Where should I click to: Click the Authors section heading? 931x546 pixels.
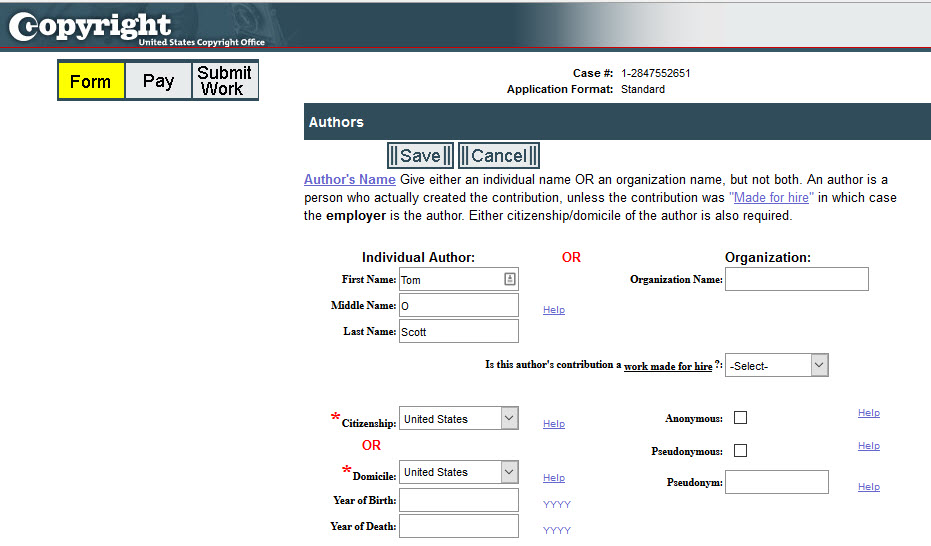coord(336,122)
